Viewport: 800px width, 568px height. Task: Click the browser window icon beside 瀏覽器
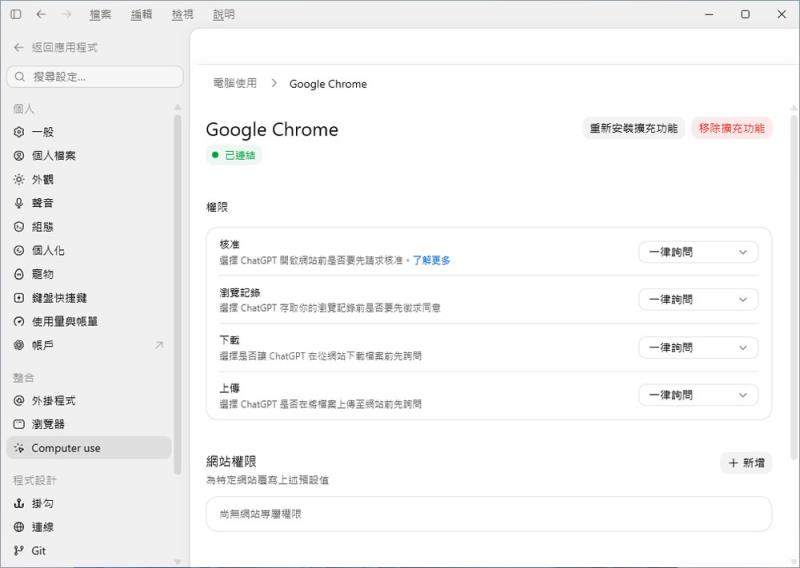pos(19,424)
